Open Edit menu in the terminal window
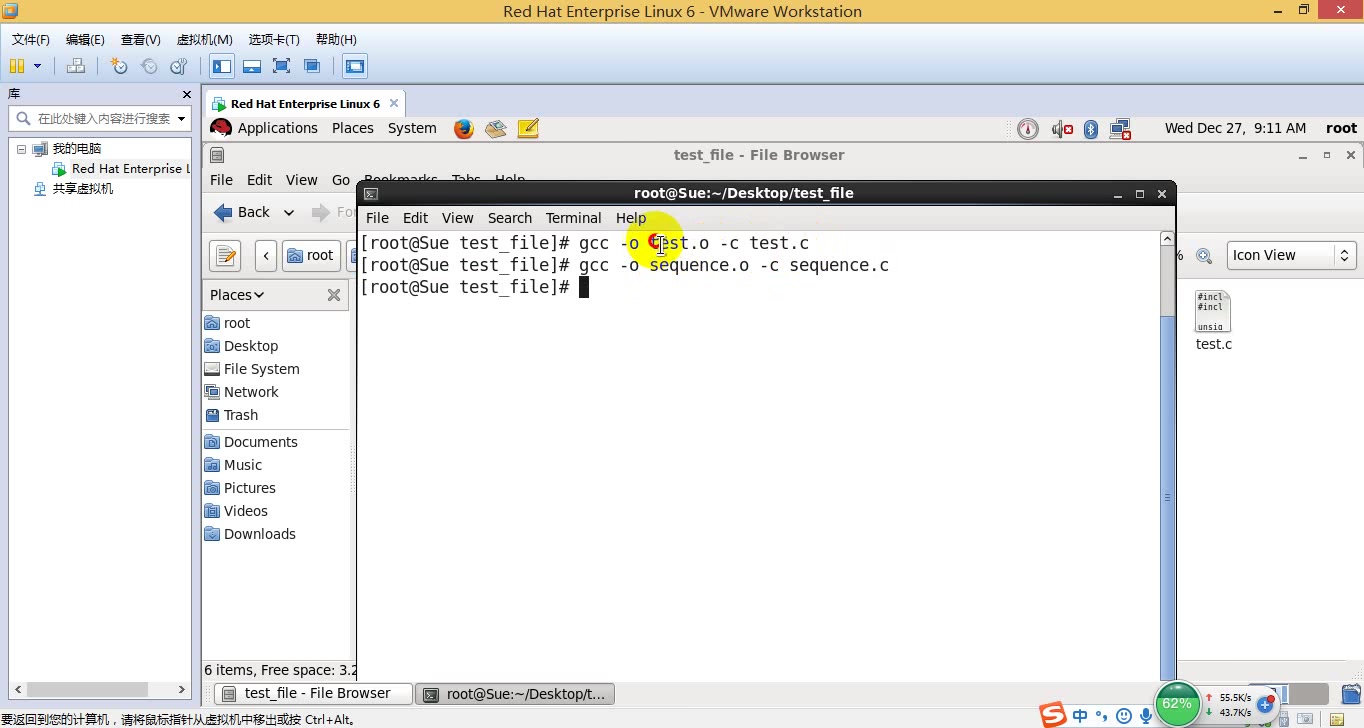This screenshot has height=728, width=1364. click(415, 218)
